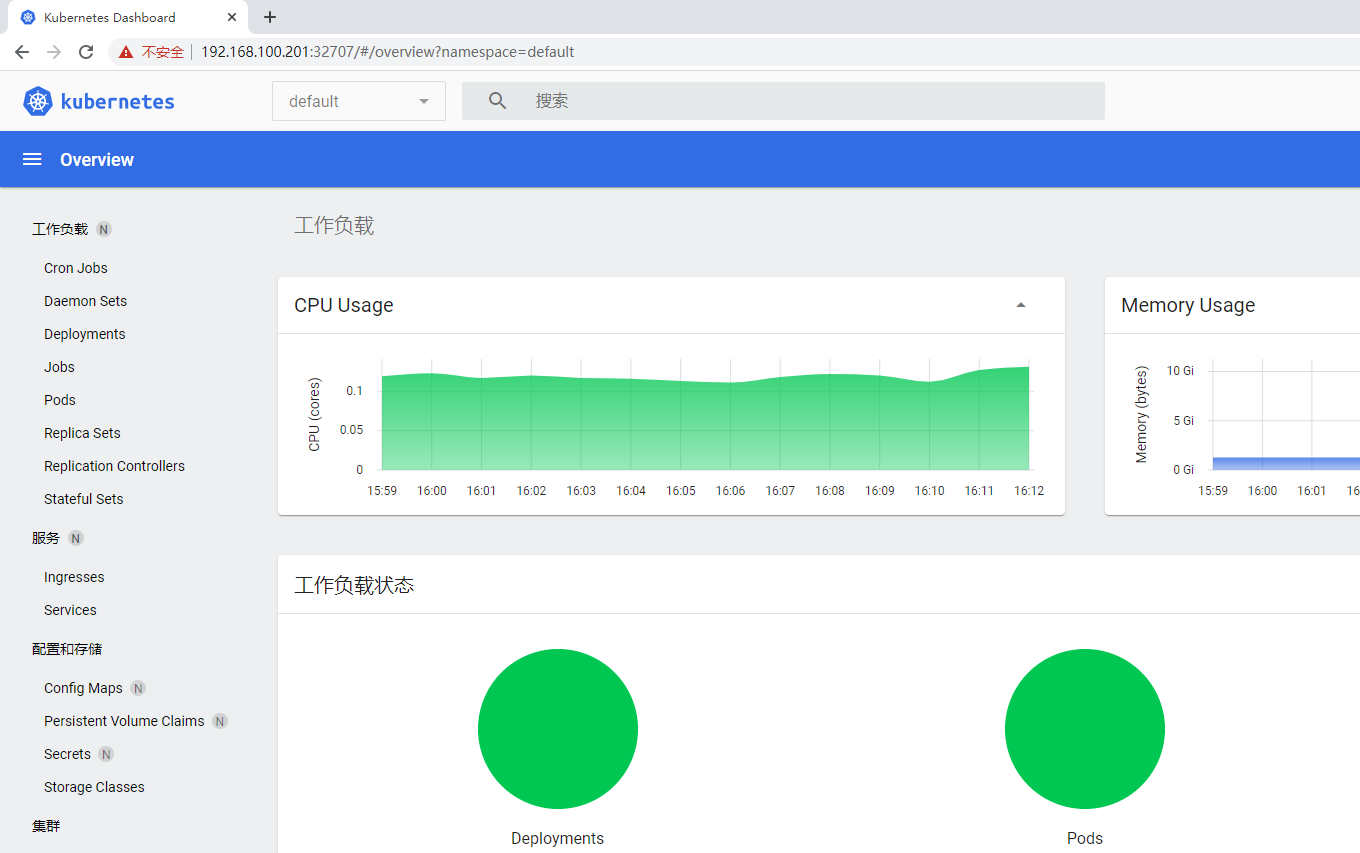Viewport: 1360px width, 853px height.
Task: Open the default namespace dropdown
Action: [359, 101]
